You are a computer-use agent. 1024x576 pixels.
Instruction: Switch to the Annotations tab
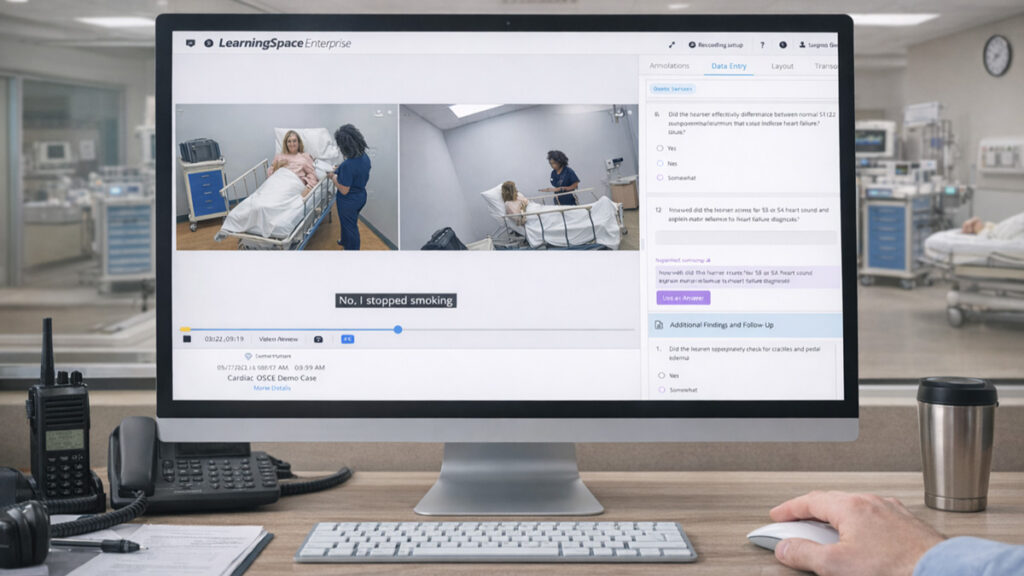point(669,66)
